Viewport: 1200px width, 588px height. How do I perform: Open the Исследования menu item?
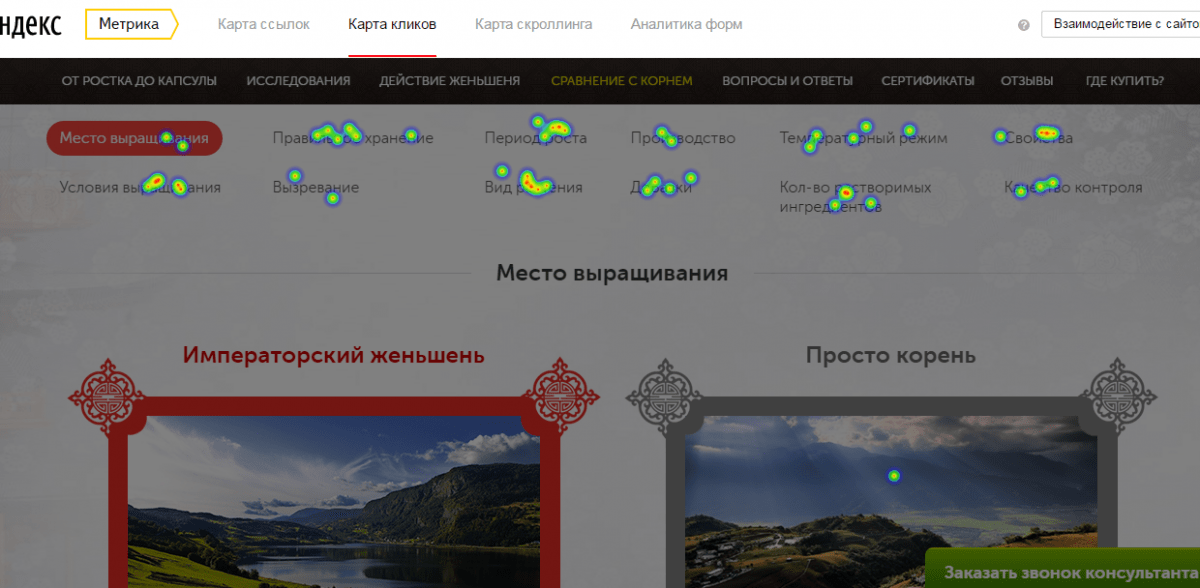298,81
